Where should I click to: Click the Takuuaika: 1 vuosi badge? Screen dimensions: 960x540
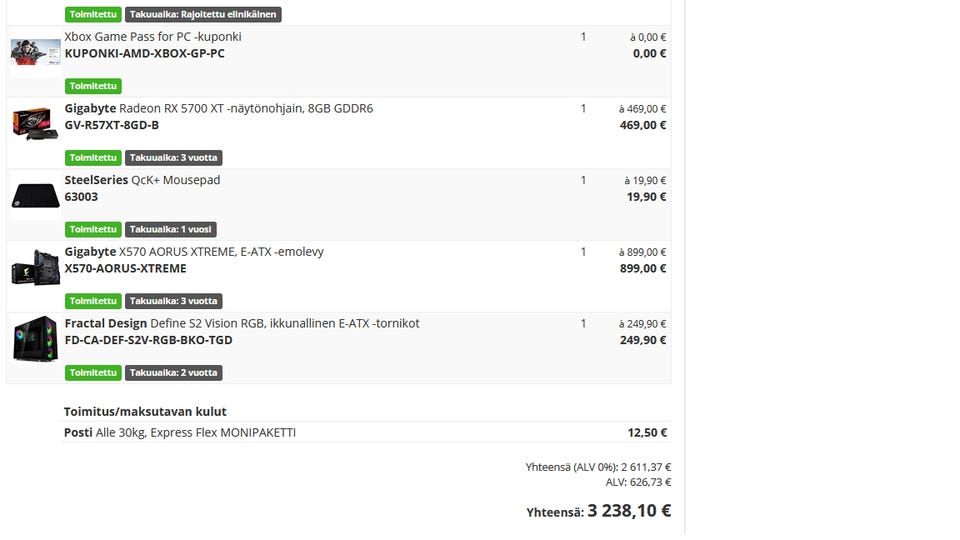[x=170, y=229]
